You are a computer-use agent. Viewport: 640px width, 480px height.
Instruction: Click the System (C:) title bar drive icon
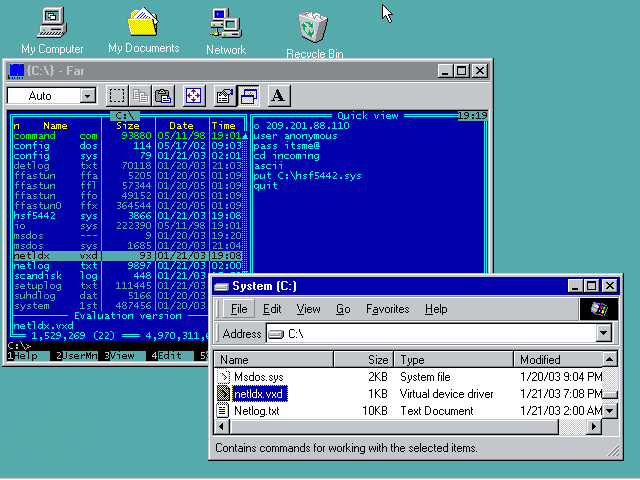coord(222,287)
